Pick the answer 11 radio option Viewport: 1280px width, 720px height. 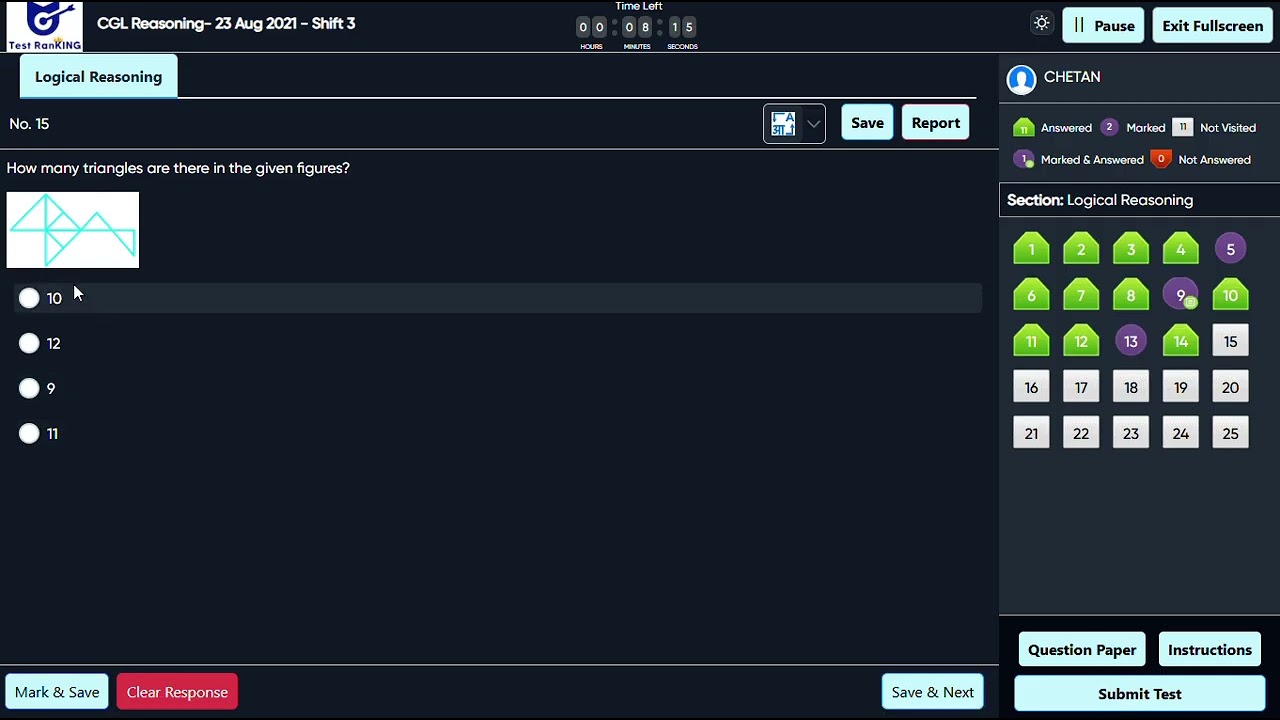(29, 433)
